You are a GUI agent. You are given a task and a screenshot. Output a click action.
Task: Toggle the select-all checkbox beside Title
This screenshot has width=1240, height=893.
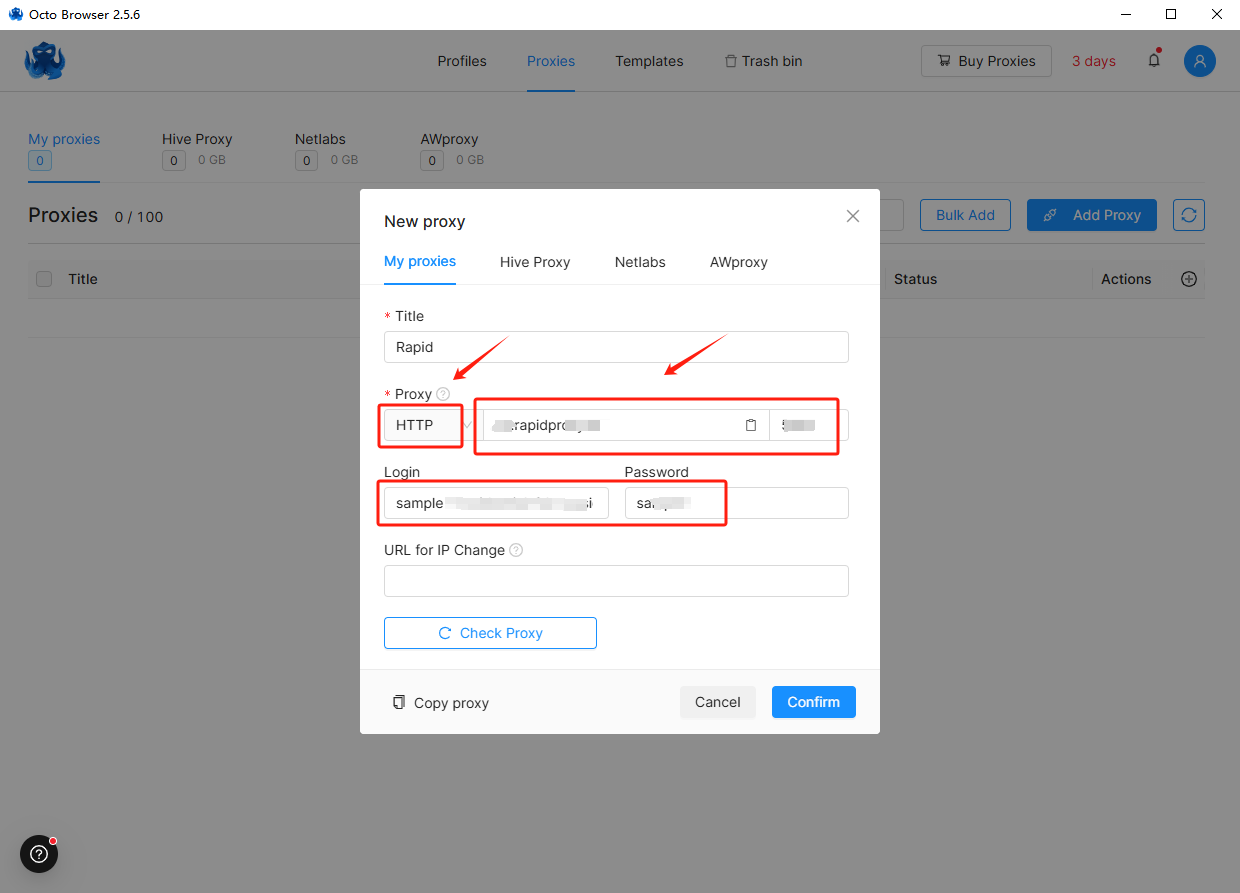44,279
